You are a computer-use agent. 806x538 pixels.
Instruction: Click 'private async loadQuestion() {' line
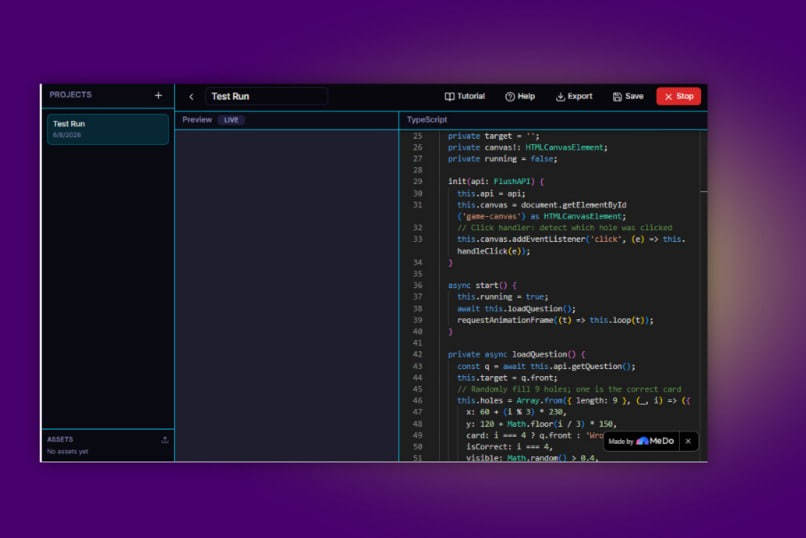[x=516, y=355]
